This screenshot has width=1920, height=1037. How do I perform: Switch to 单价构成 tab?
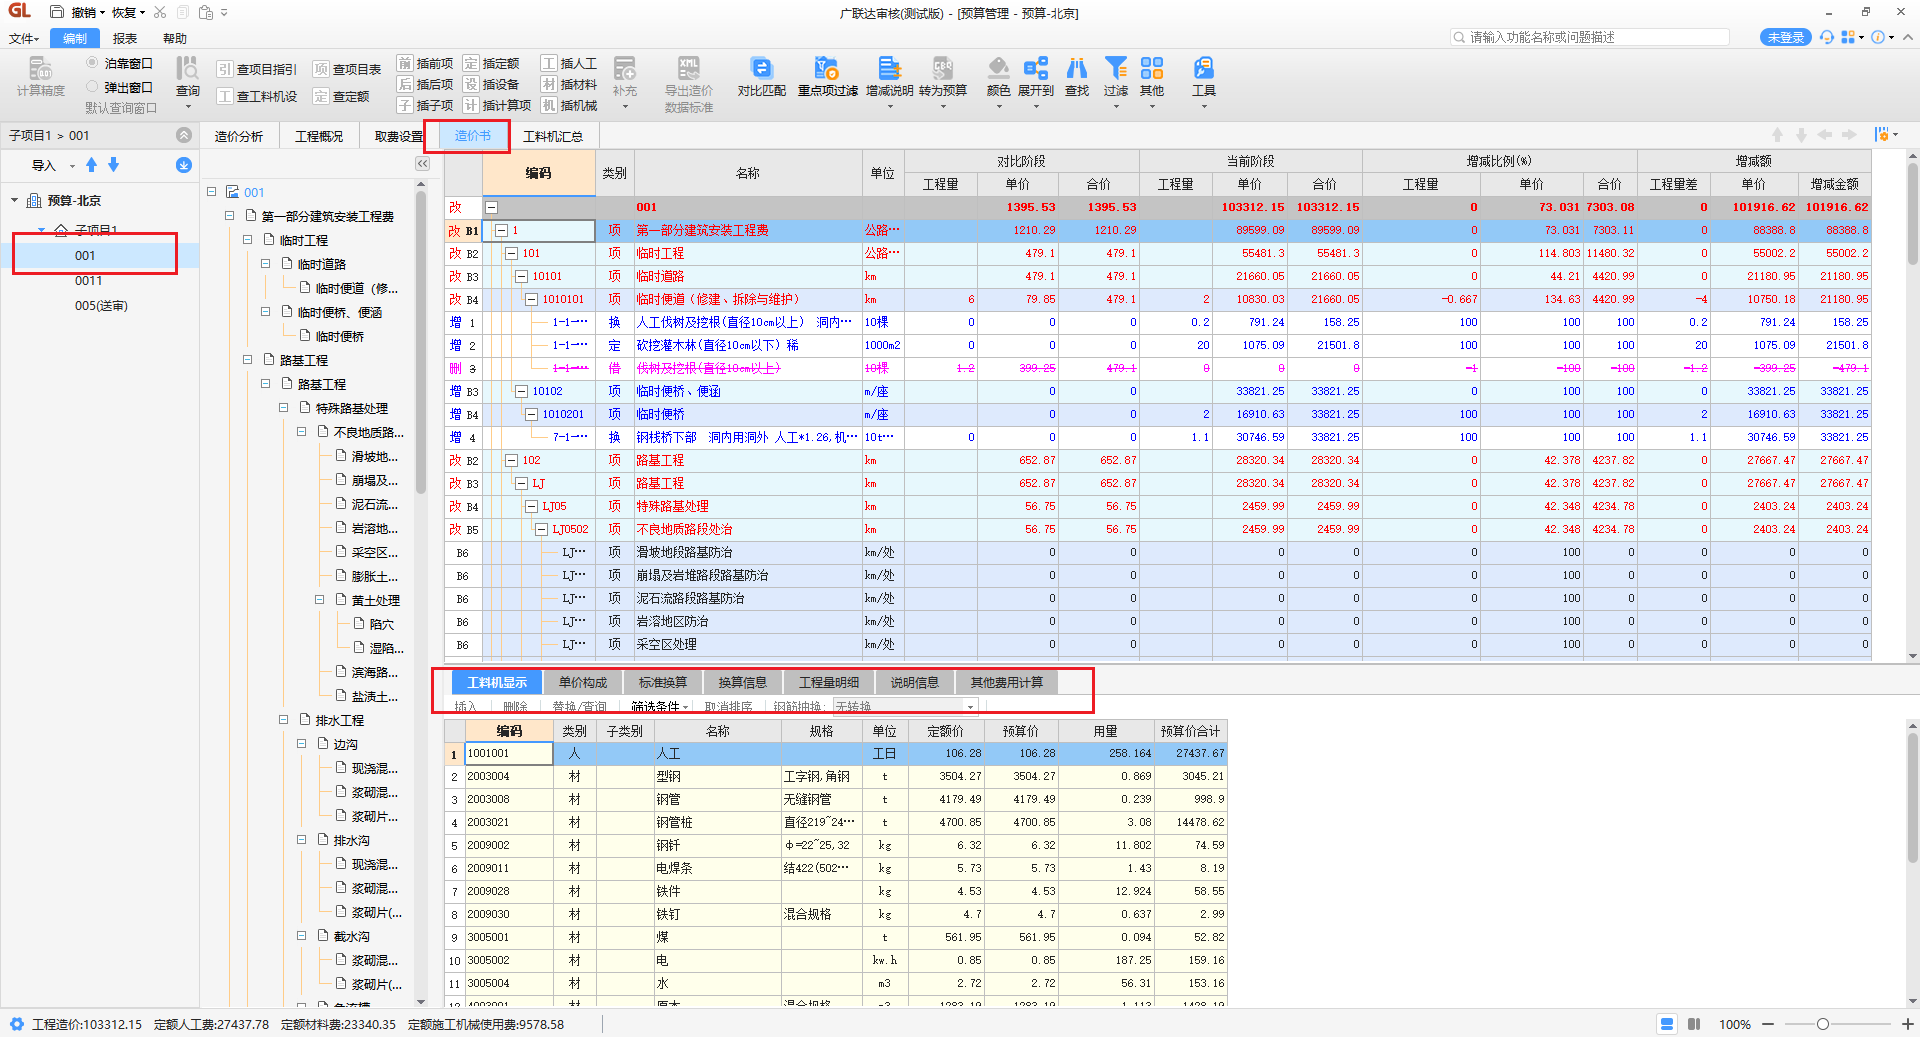click(x=583, y=682)
